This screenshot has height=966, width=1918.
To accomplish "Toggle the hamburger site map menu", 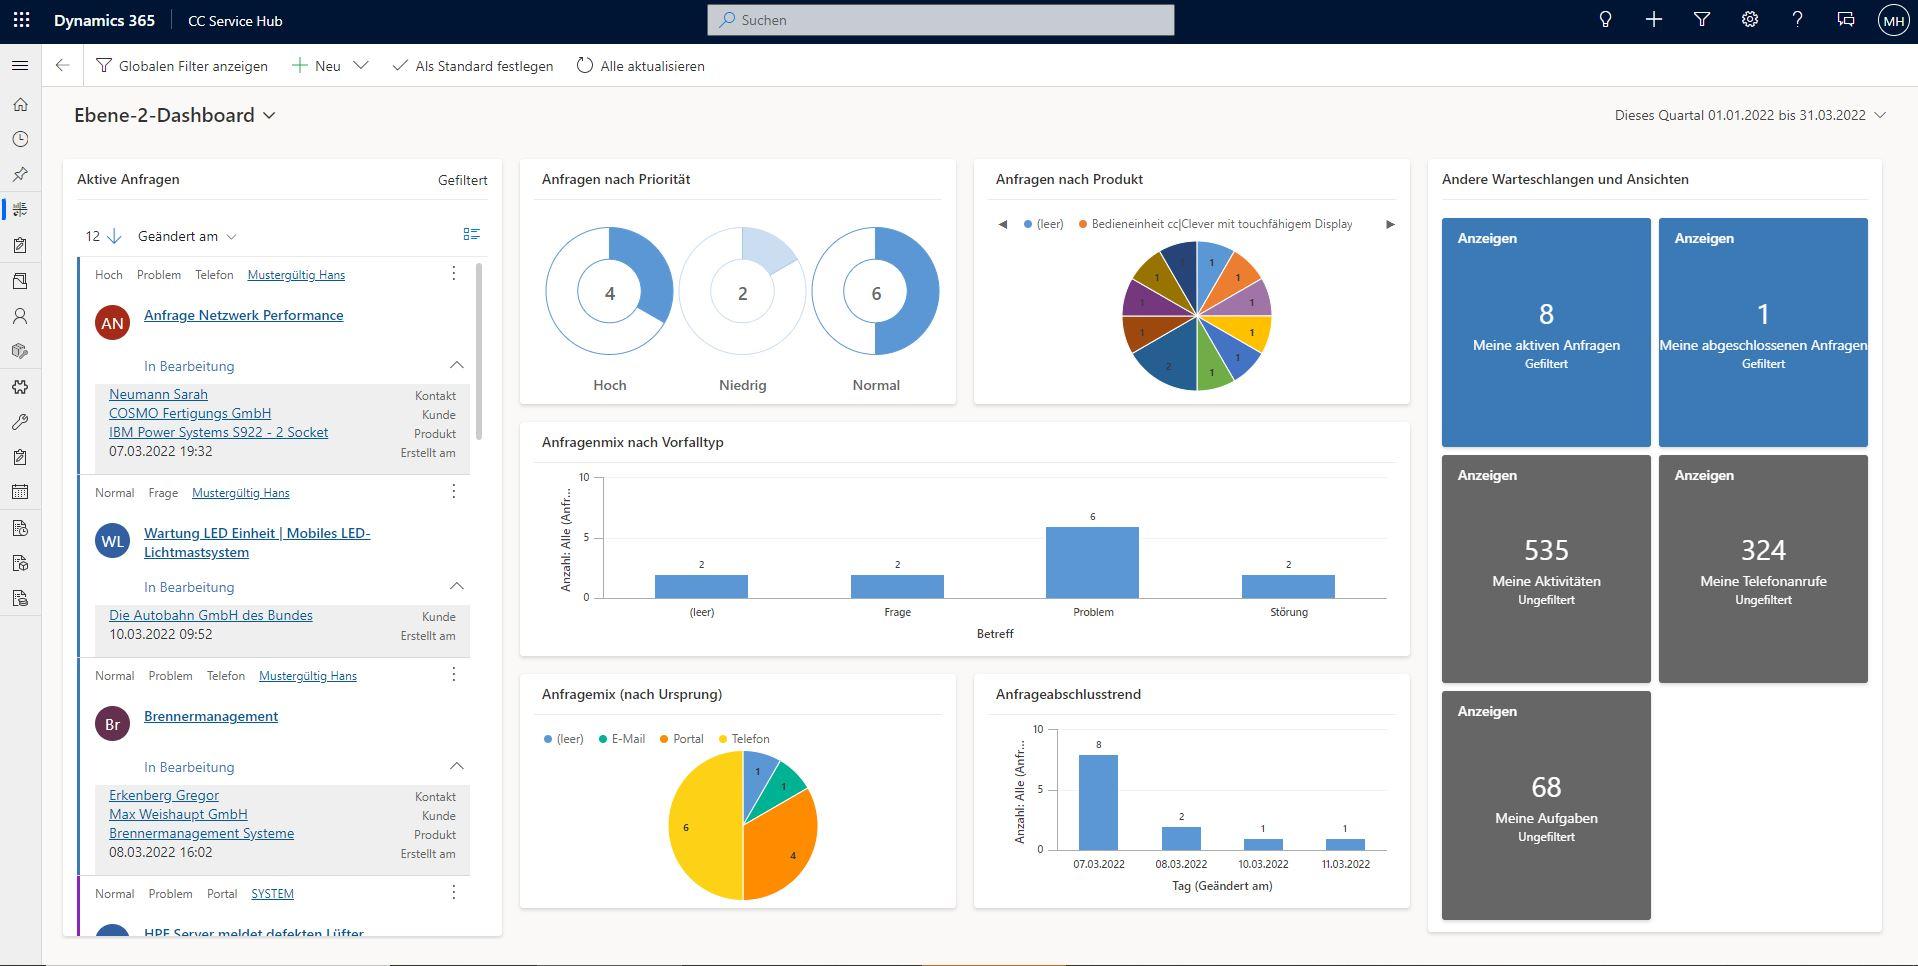I will click(x=20, y=66).
